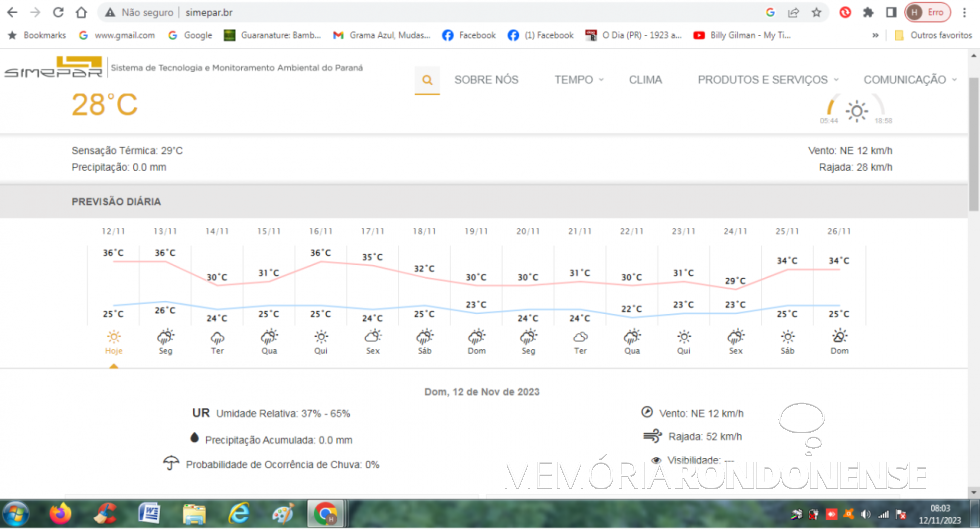Bookmark this page with star icon
This screenshot has height=530, width=980.
[x=817, y=13]
